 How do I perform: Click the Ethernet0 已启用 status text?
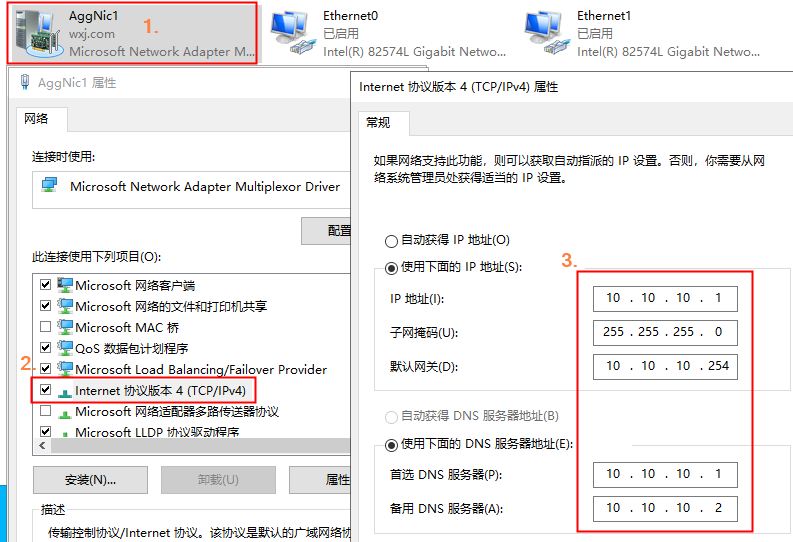click(341, 33)
